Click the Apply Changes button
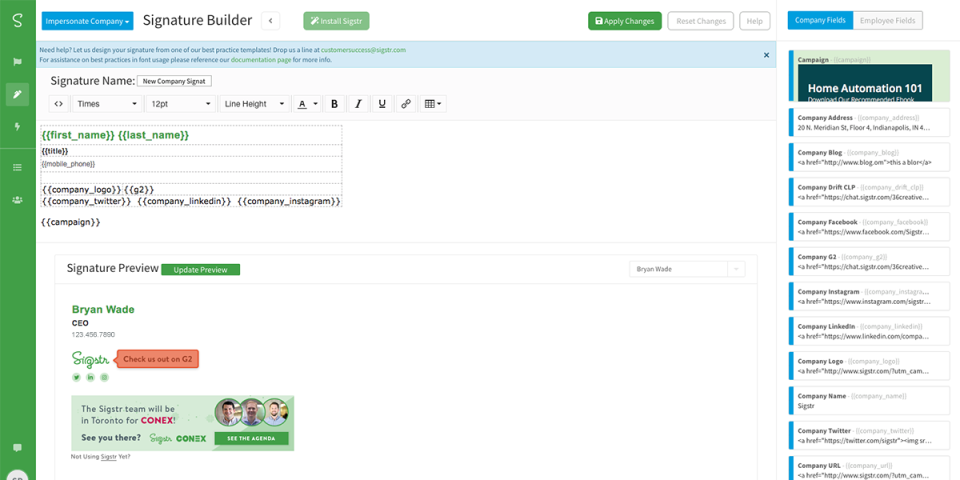This screenshot has width=960, height=480. tap(624, 21)
